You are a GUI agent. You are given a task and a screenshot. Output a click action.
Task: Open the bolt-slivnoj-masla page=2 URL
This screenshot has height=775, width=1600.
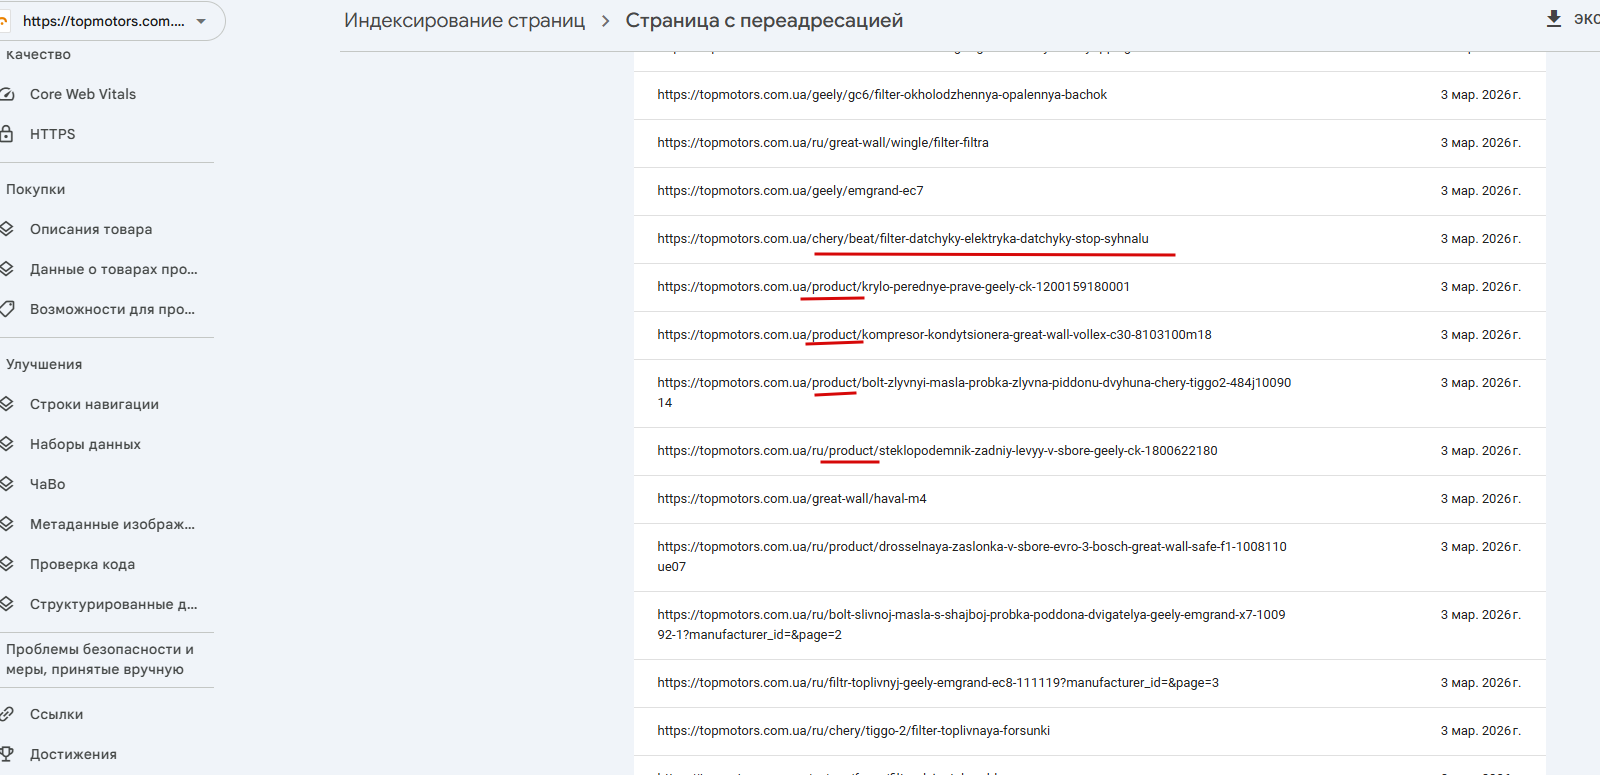tap(971, 625)
